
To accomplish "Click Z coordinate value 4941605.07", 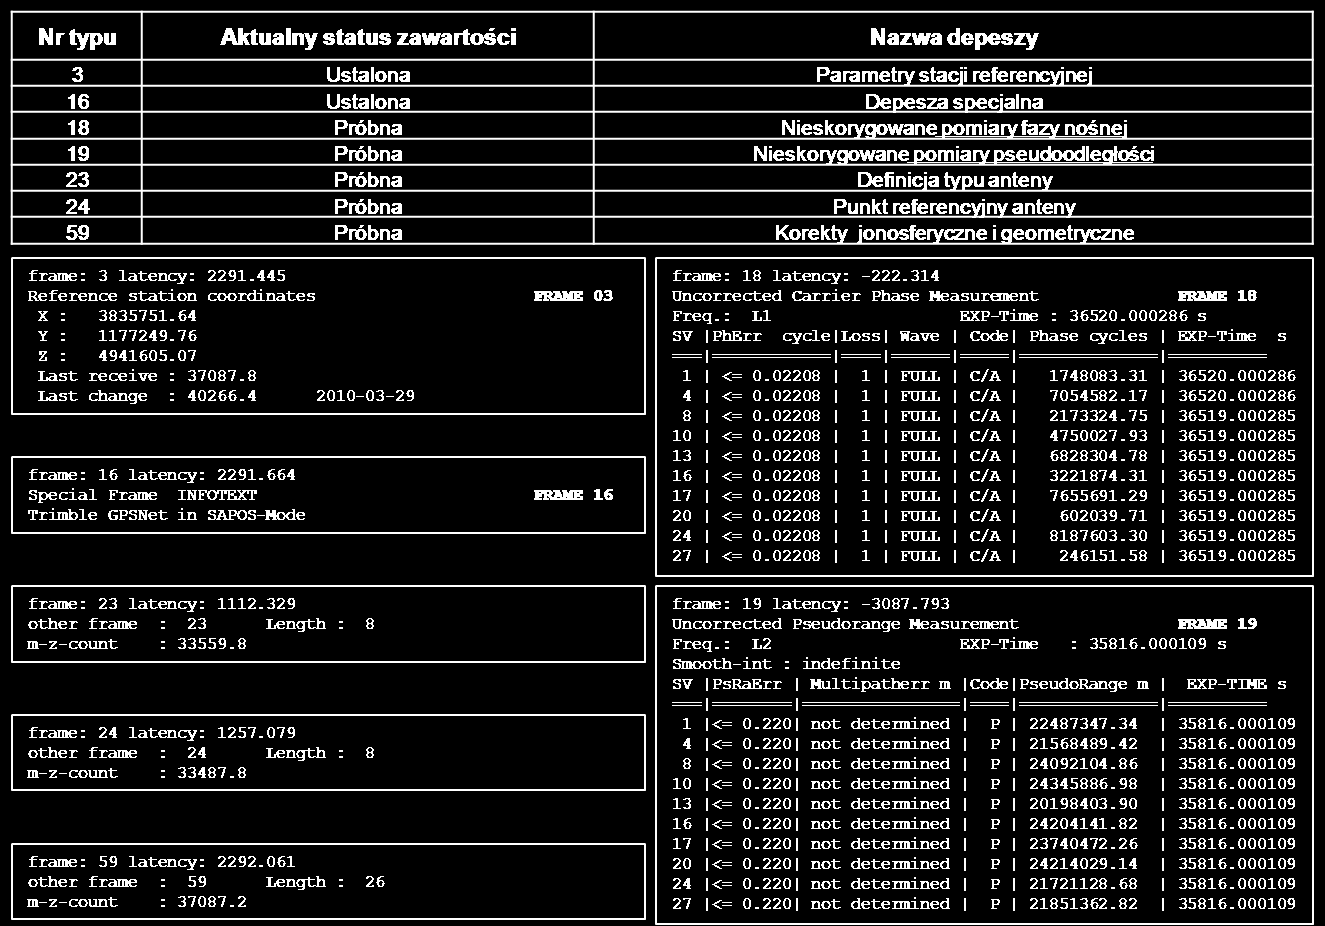I will (147, 356).
